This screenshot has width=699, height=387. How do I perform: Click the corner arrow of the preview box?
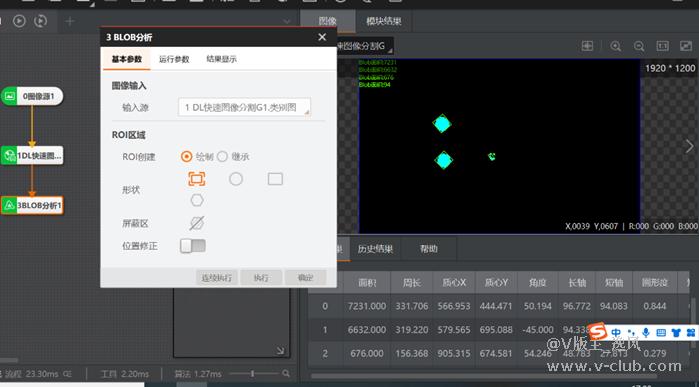tap(280, 351)
